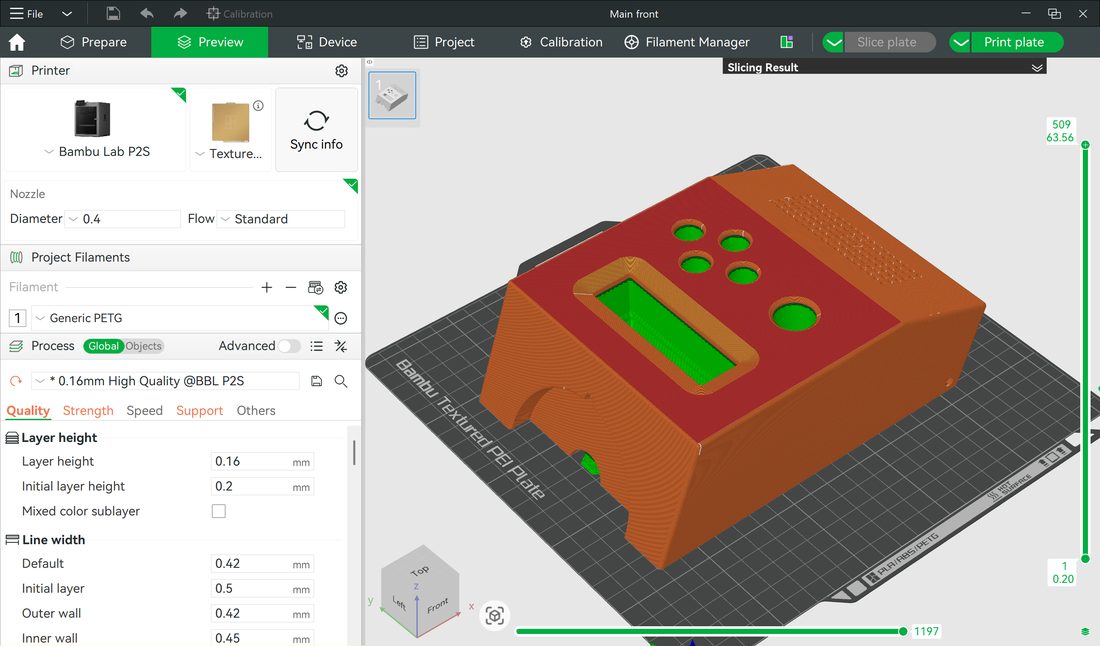
Task: Open filament settings gear icon
Action: point(341,287)
